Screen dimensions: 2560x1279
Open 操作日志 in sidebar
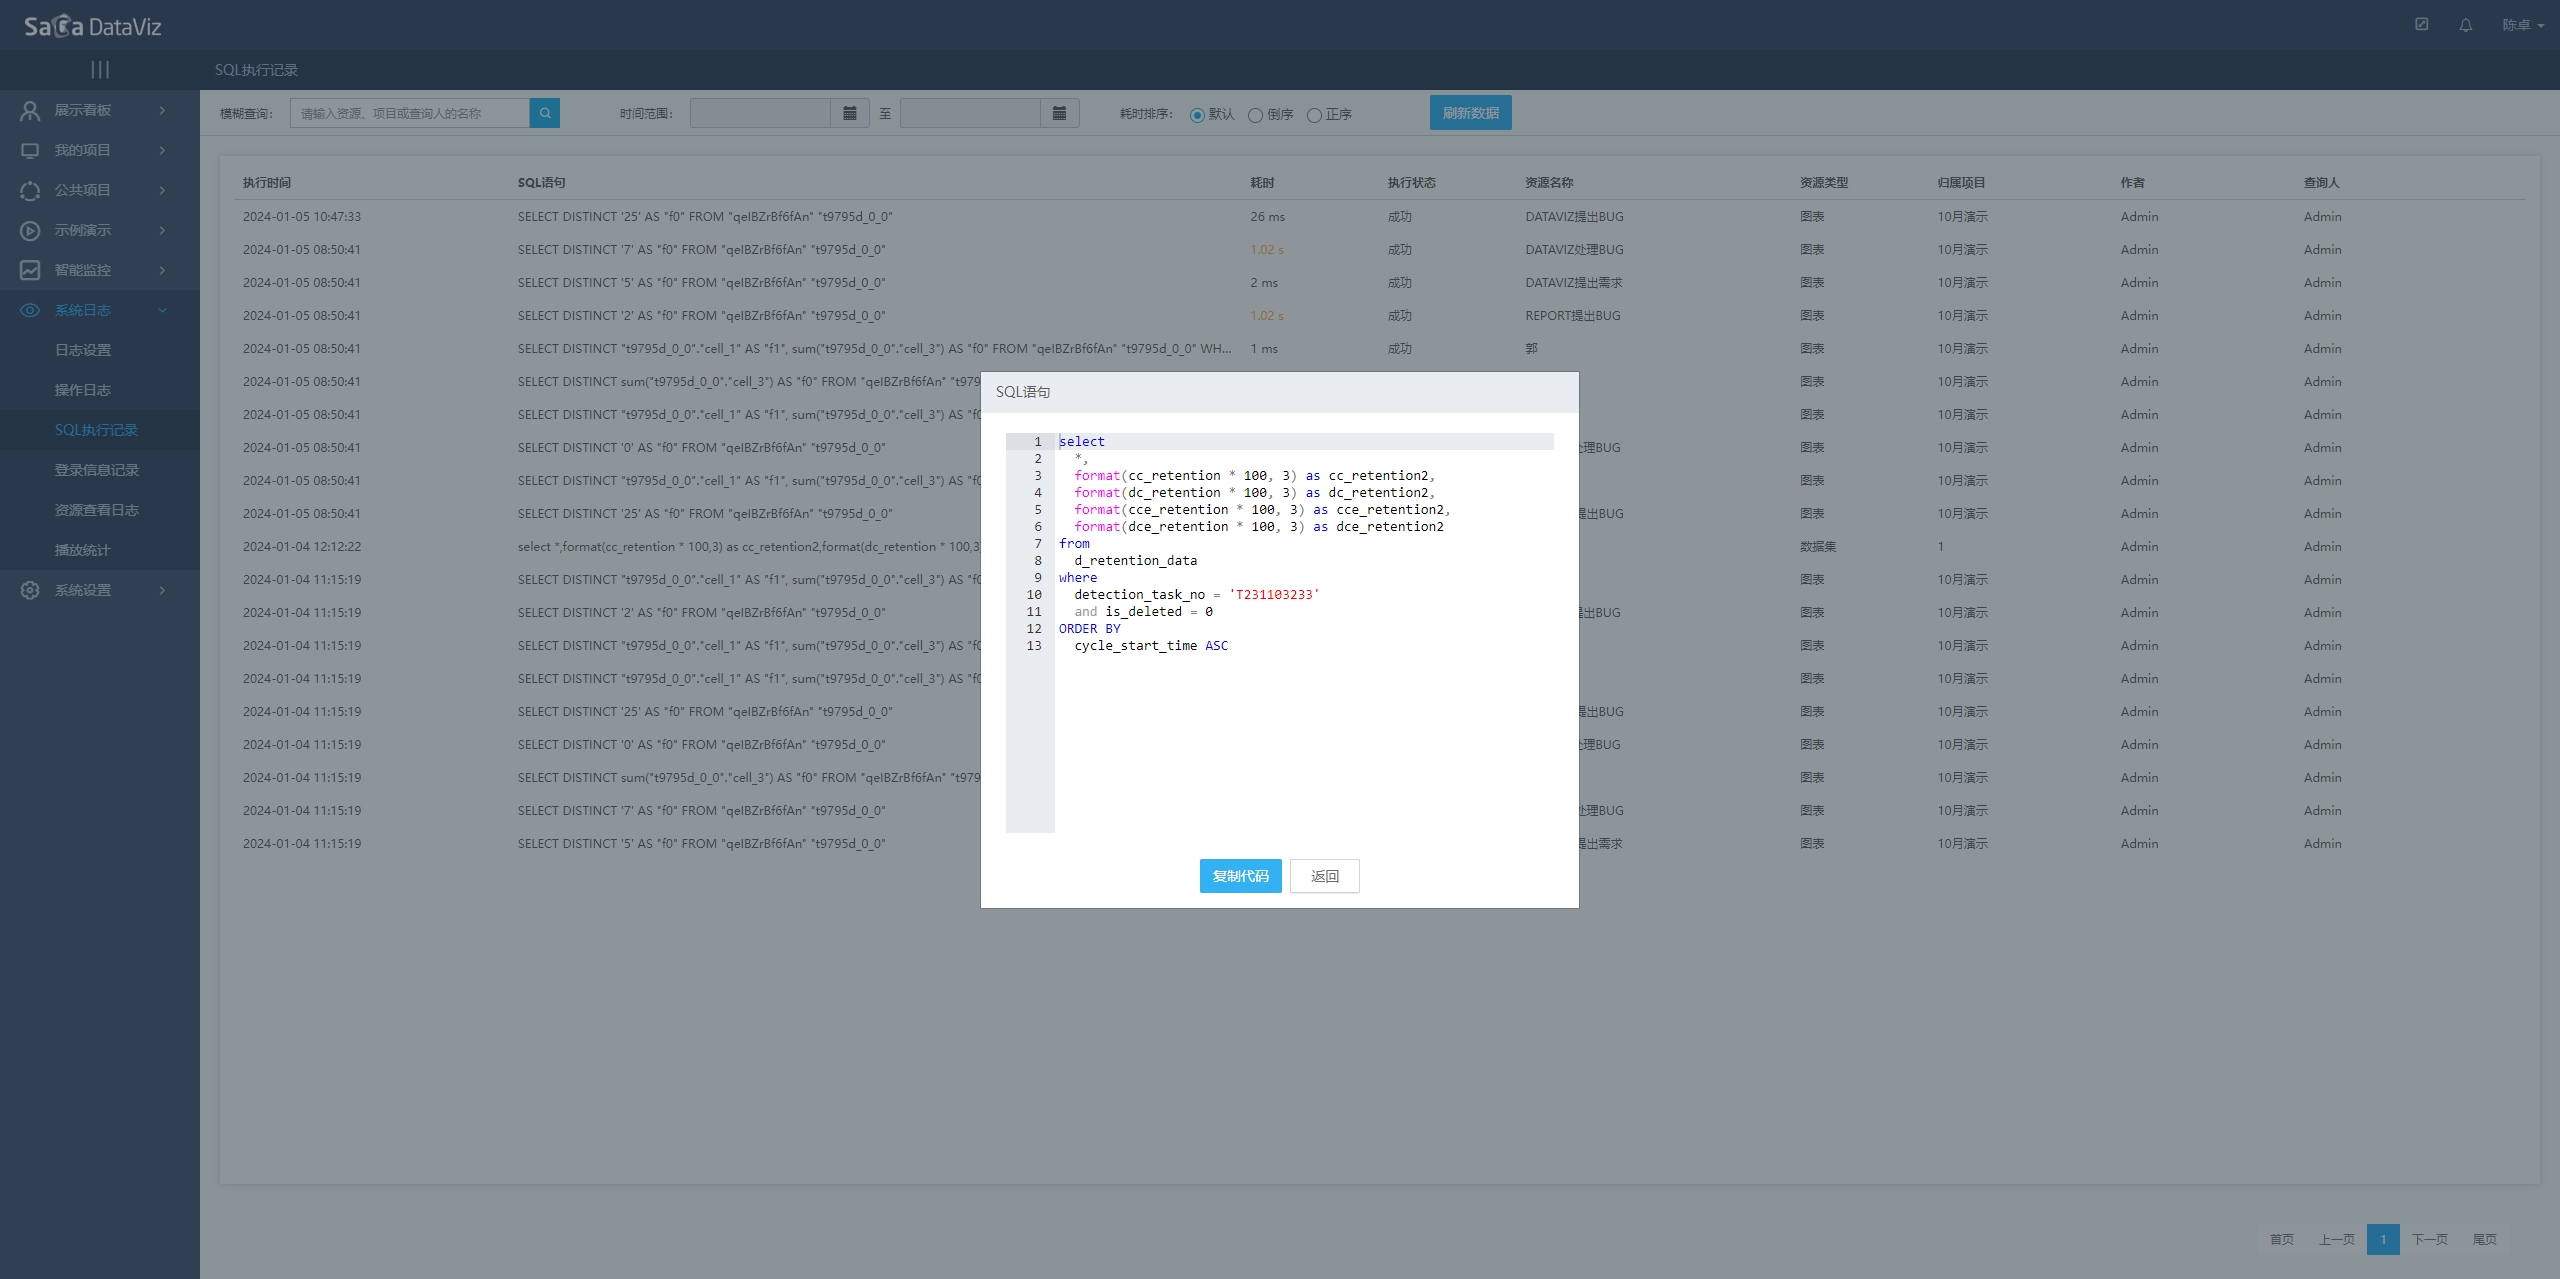click(83, 390)
